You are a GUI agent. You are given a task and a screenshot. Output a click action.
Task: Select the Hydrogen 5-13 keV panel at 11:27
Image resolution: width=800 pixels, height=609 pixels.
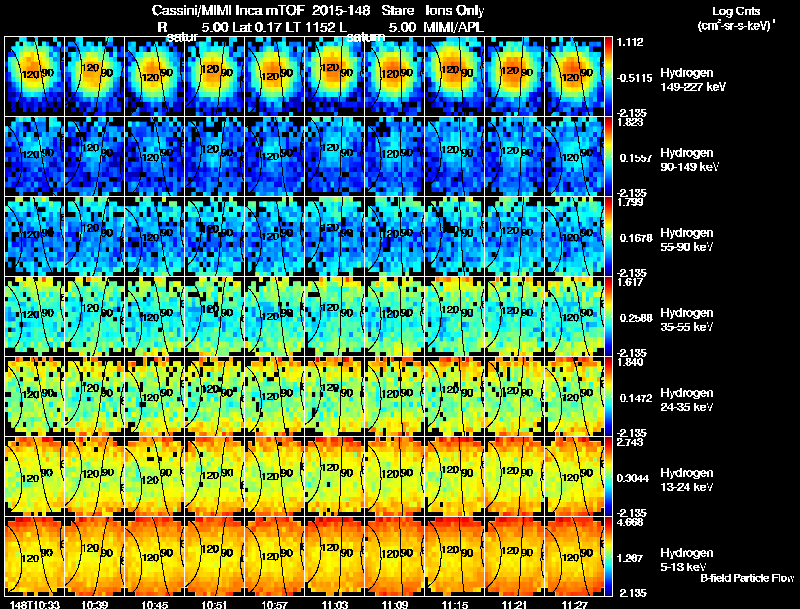tap(574, 556)
